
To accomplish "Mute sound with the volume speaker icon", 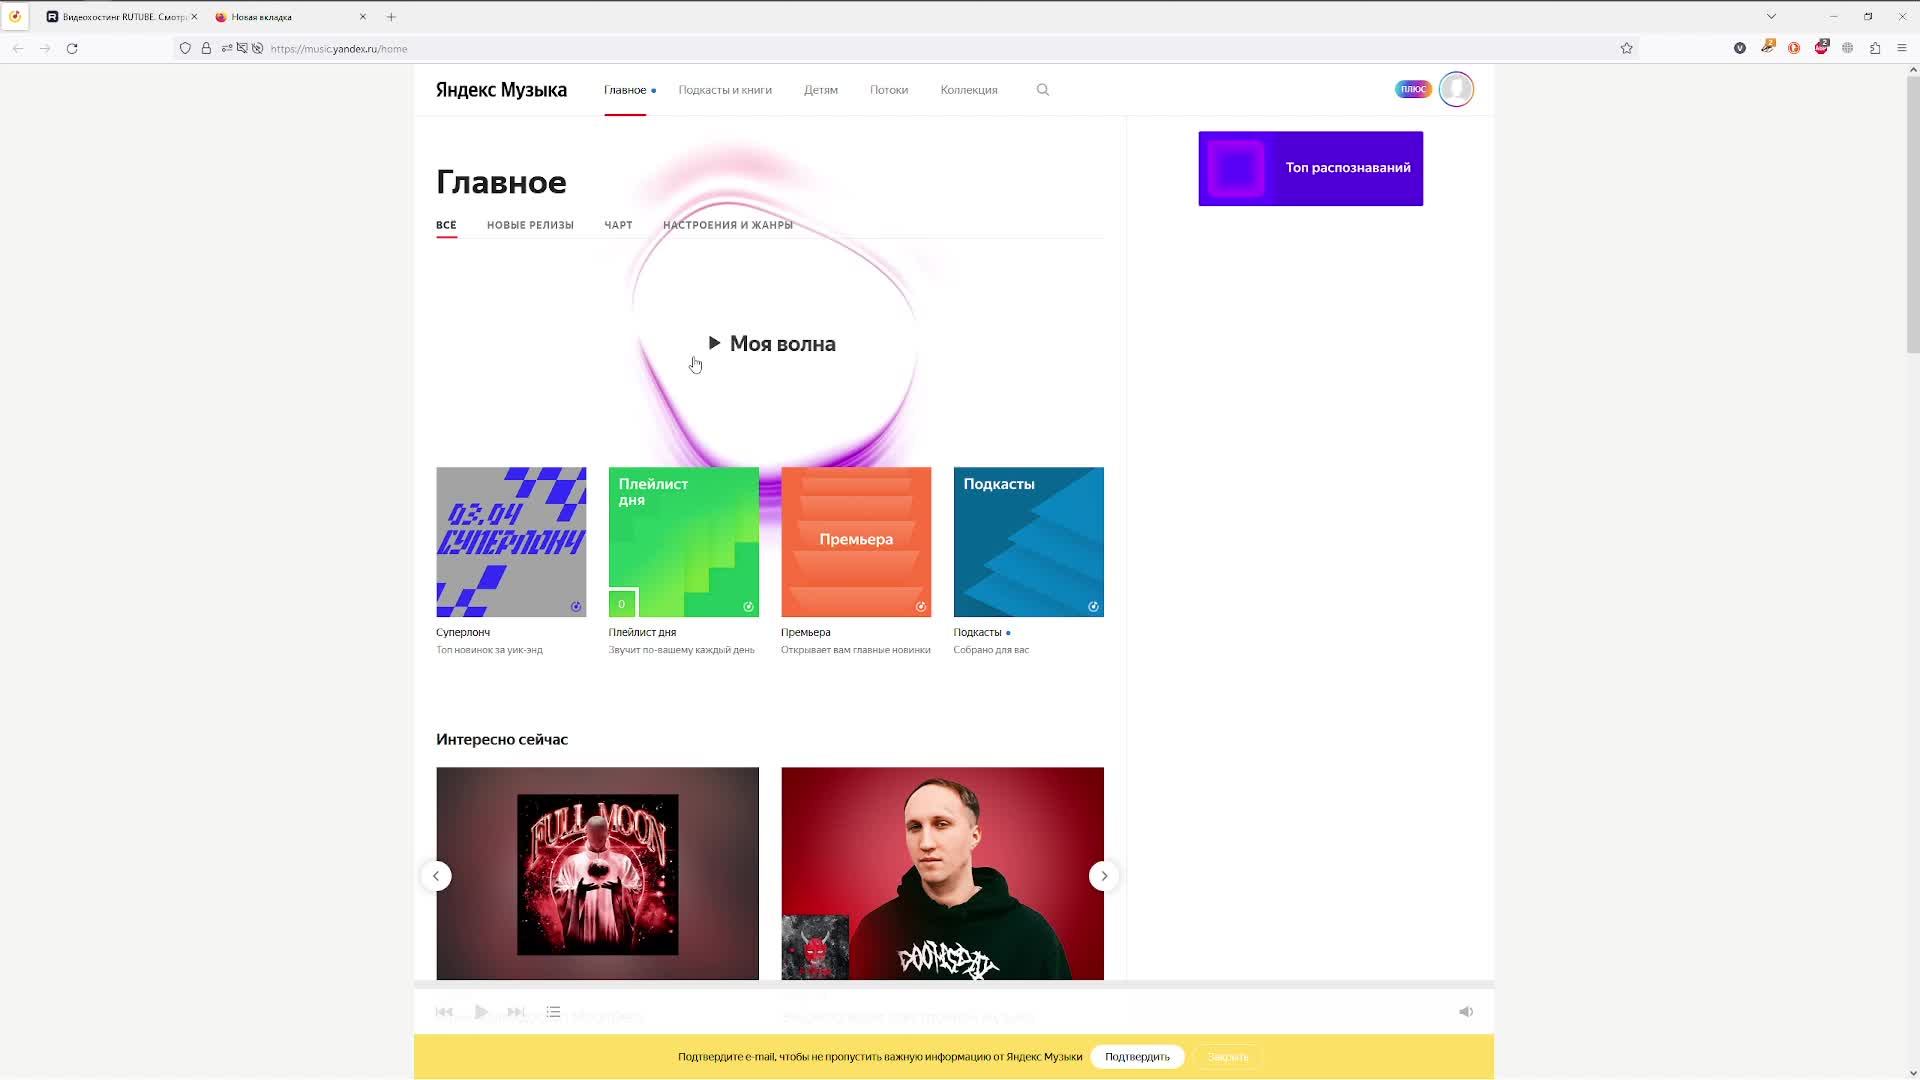I will click(1466, 1012).
